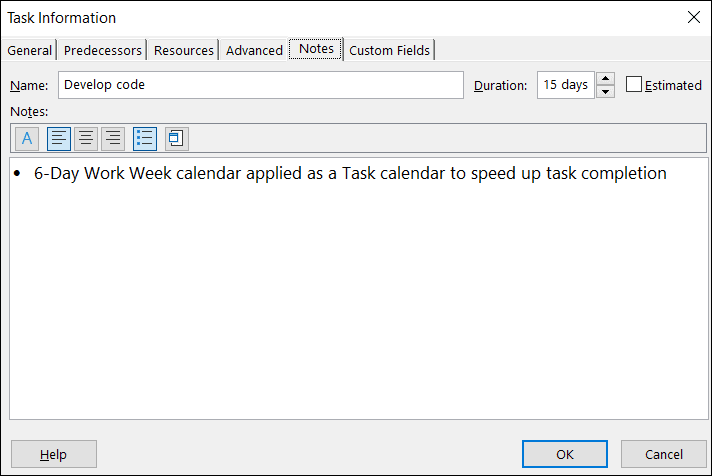Open the Custom Fields tab

click(x=389, y=50)
